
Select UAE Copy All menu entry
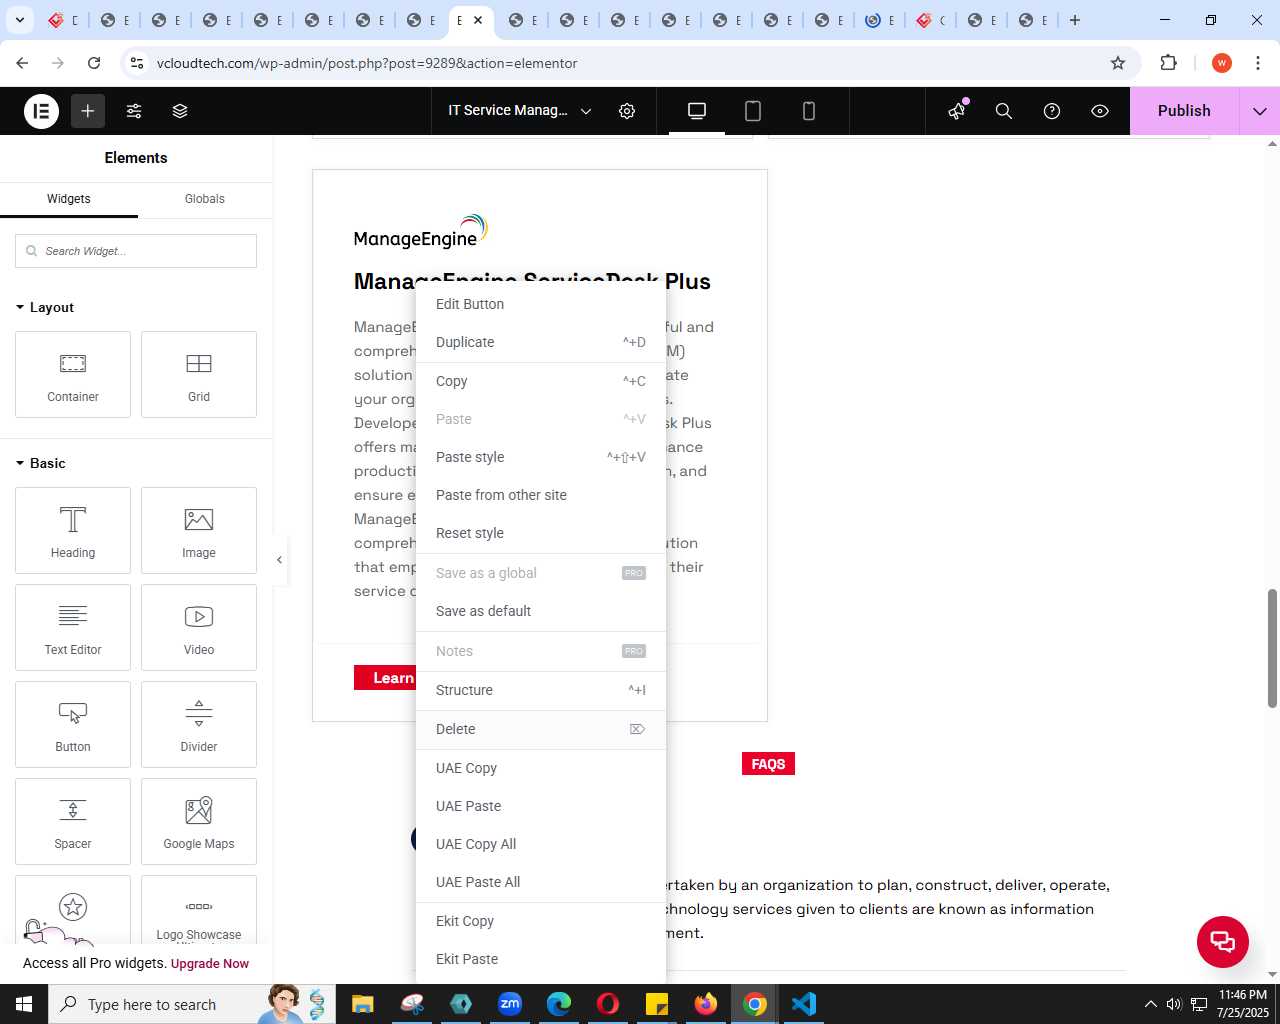click(540, 844)
